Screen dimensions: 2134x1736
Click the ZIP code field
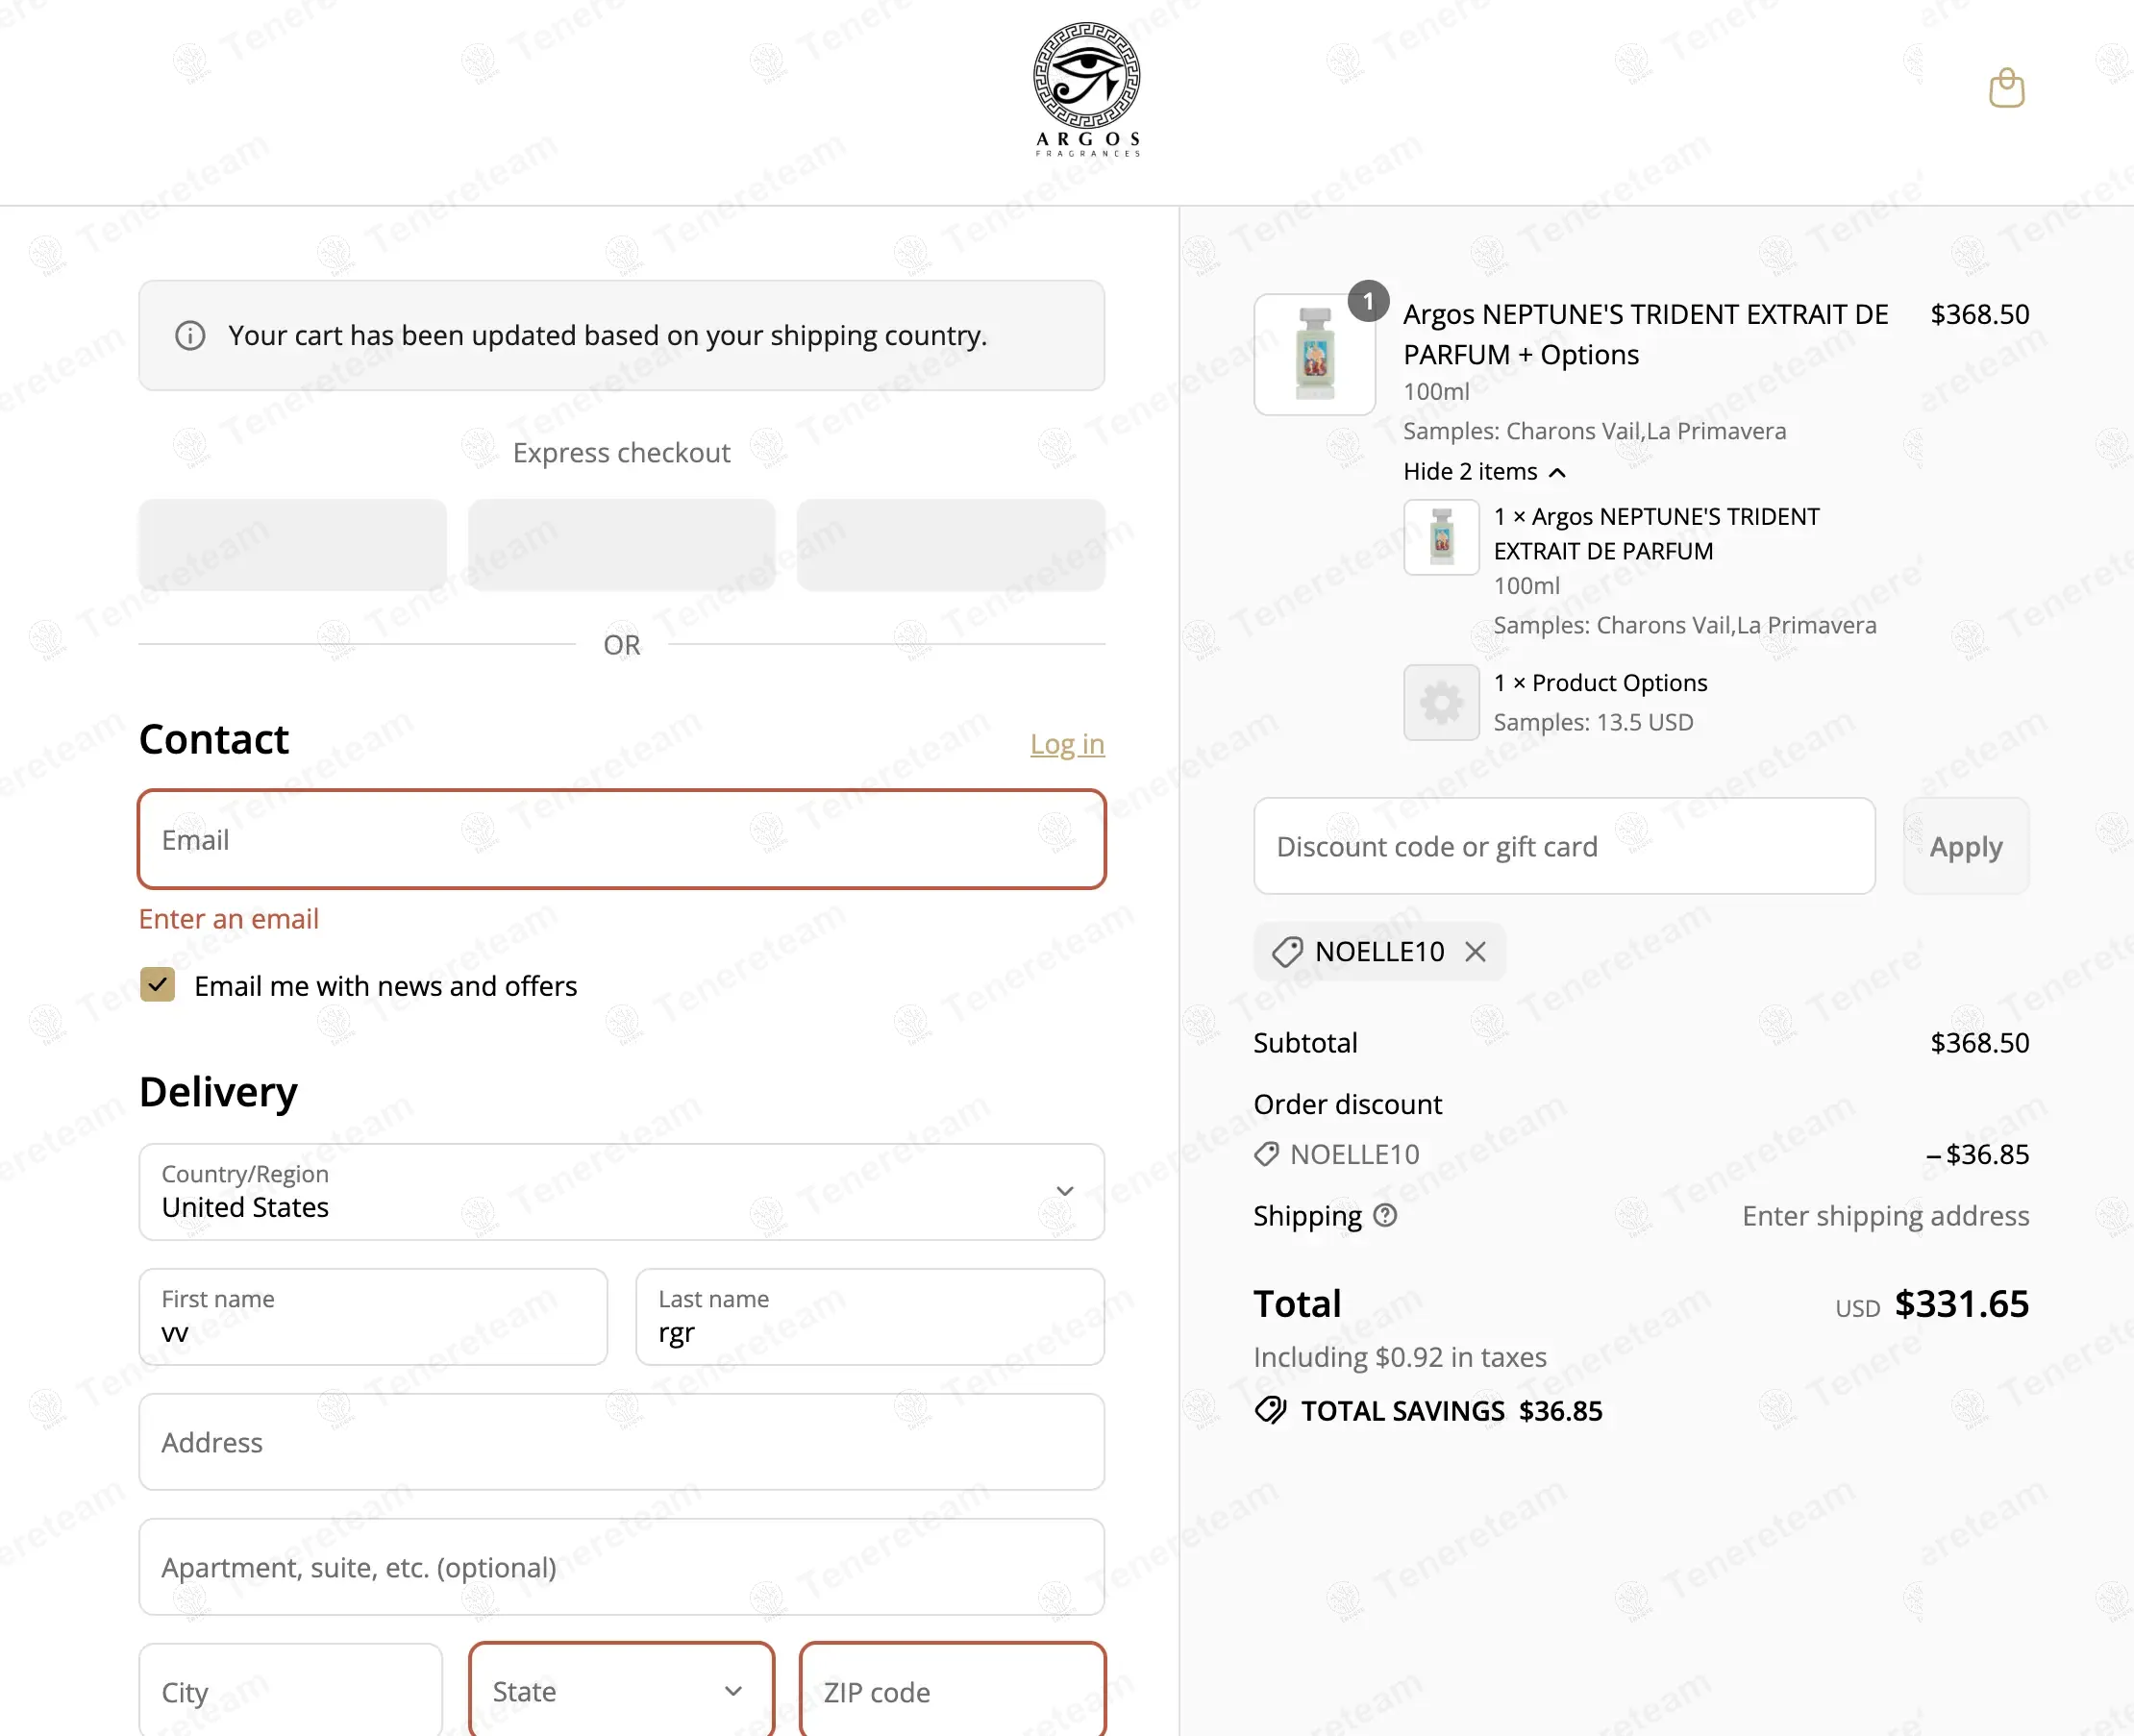pos(951,1691)
